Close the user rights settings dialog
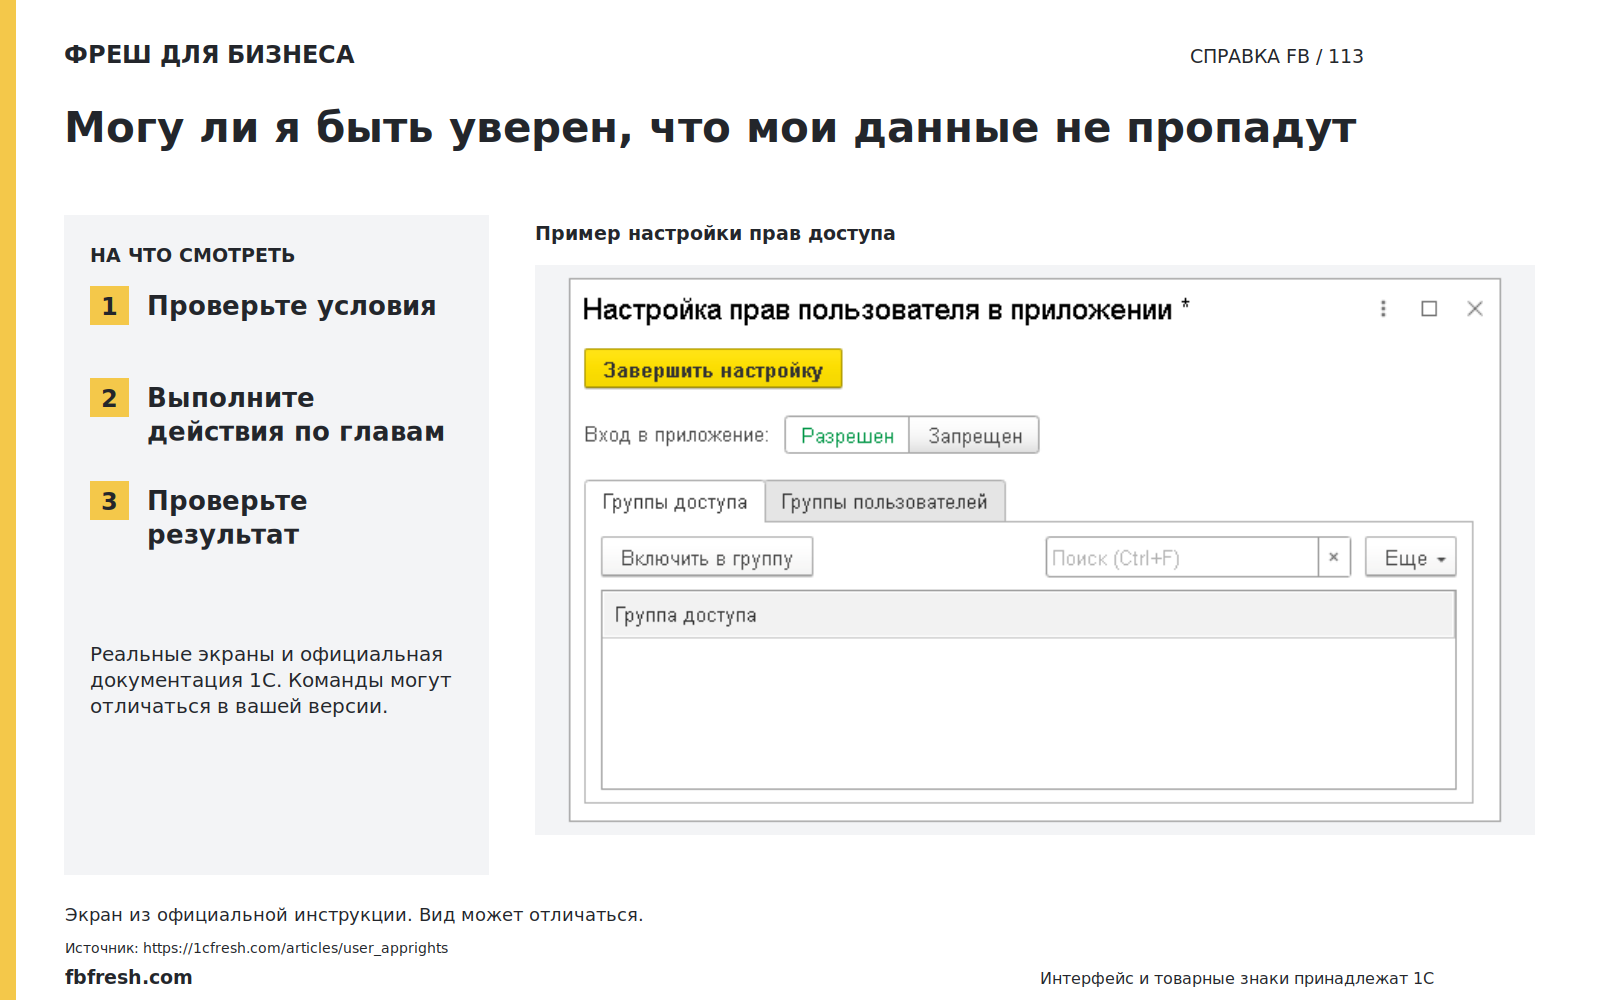Viewport: 1600px width, 1000px height. [x=1475, y=309]
